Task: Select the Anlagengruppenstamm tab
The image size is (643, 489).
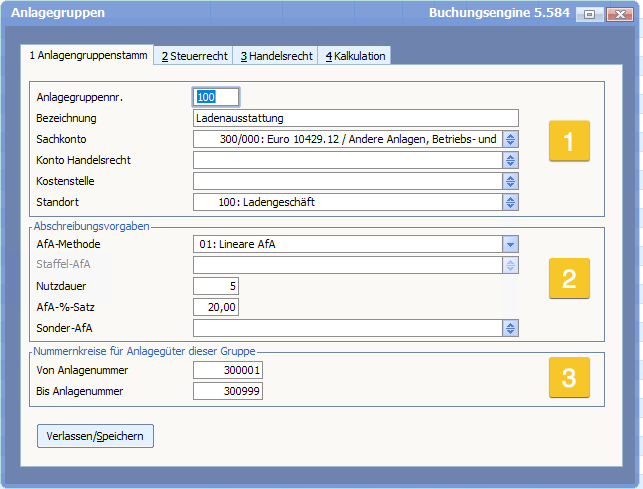Action: point(87,56)
